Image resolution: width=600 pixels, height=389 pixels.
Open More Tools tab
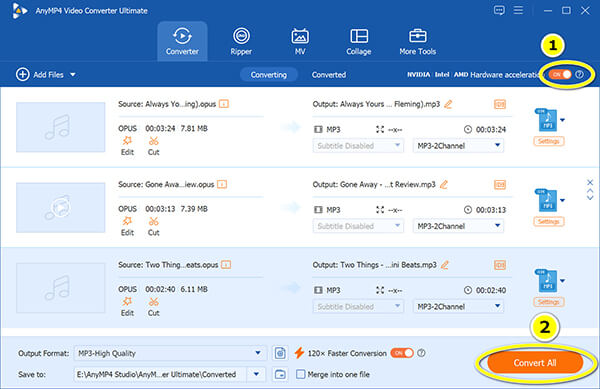[417, 41]
